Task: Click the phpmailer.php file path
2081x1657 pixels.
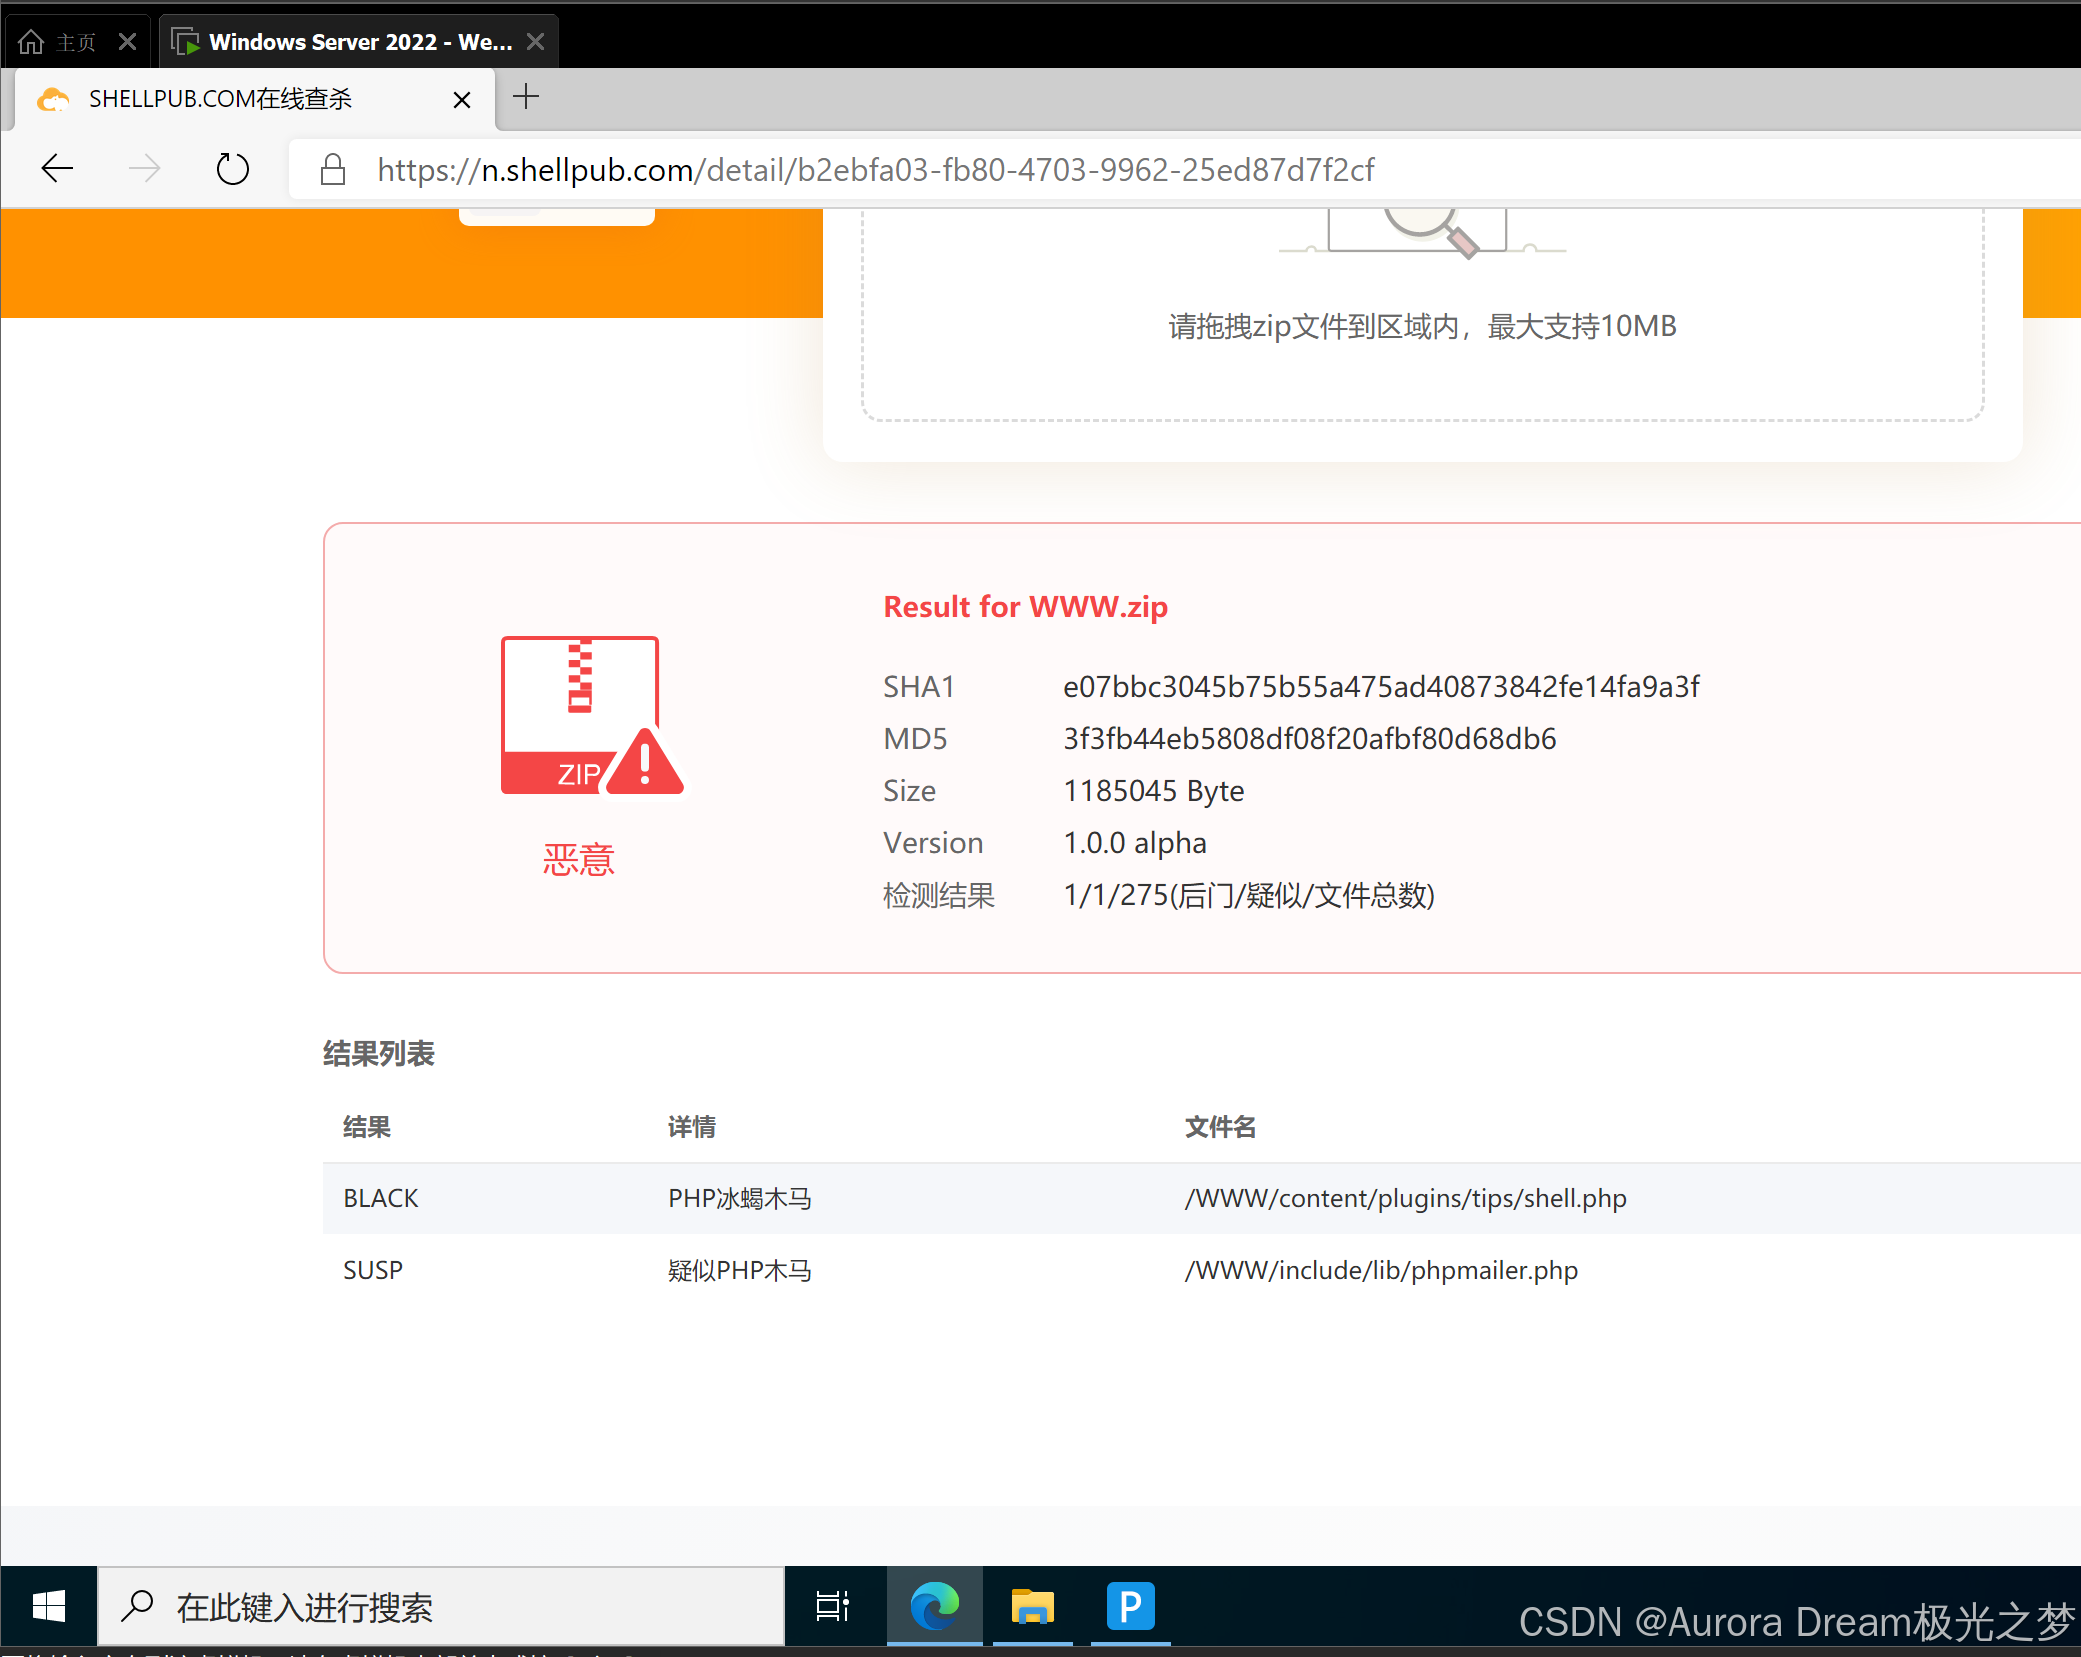Action: 1381,1270
